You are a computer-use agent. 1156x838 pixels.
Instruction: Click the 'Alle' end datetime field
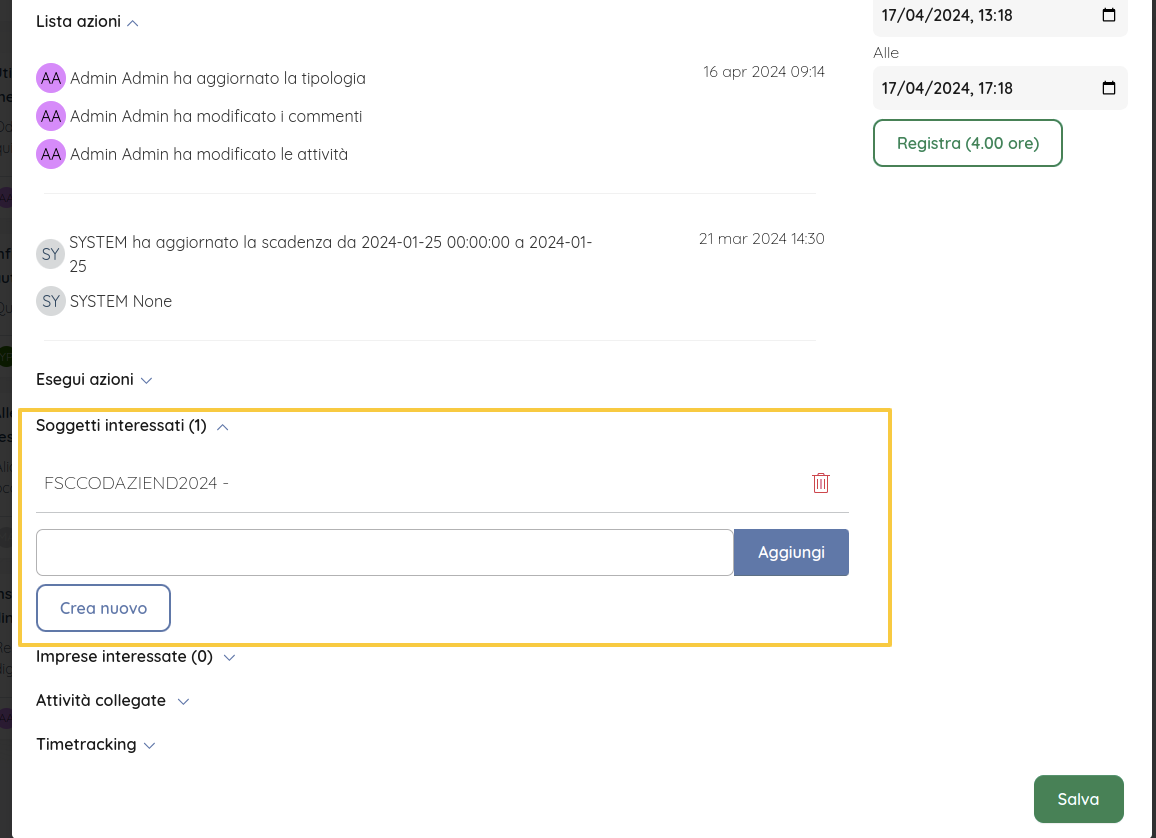point(985,88)
